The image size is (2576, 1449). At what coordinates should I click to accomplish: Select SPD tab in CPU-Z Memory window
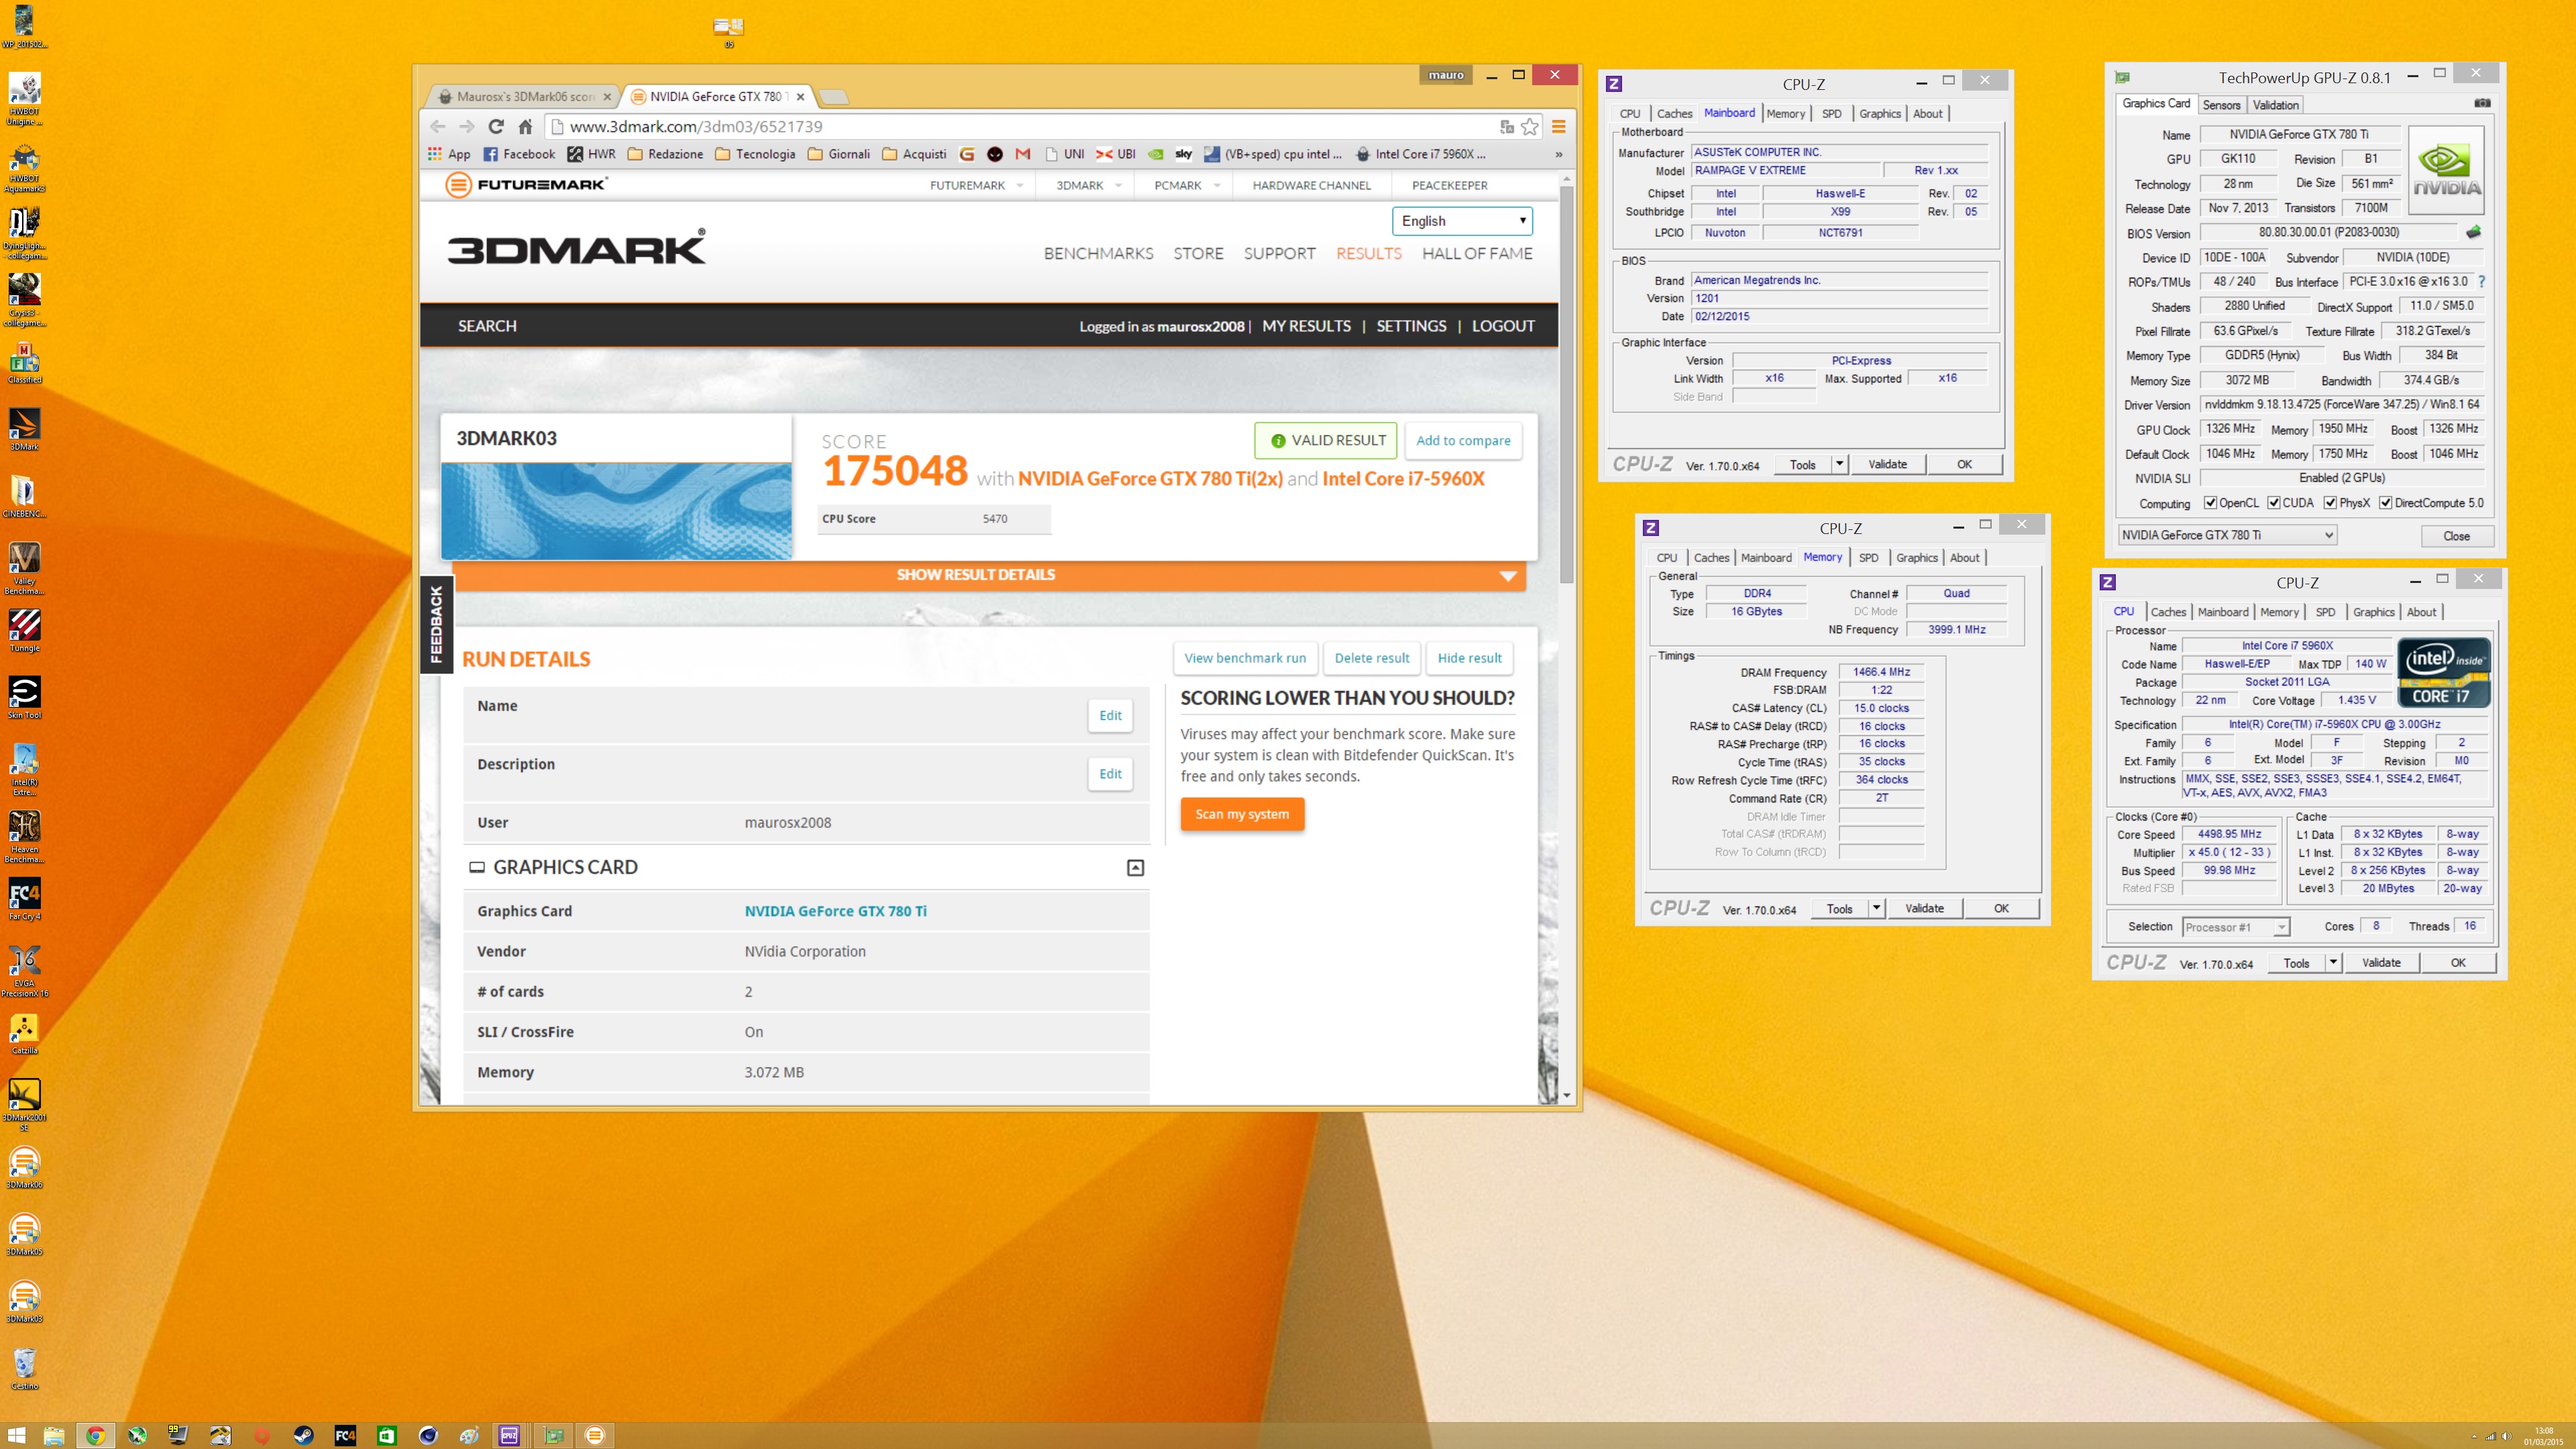tap(1868, 557)
